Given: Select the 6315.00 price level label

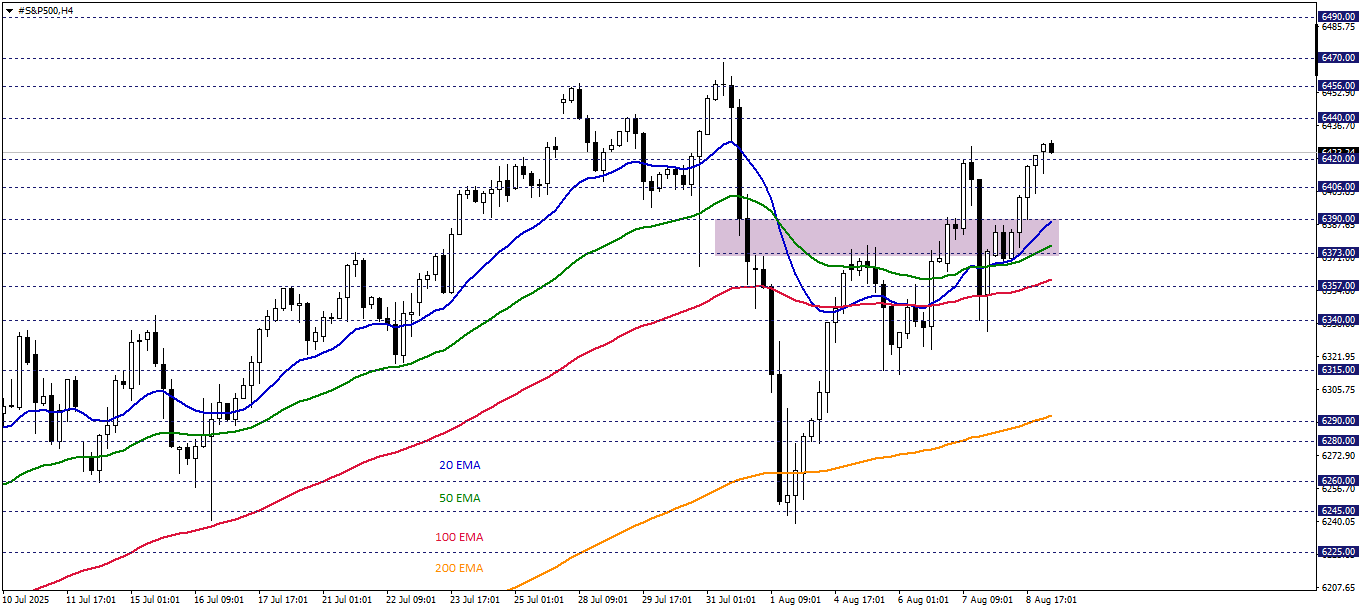Looking at the screenshot, I should (x=1338, y=370).
